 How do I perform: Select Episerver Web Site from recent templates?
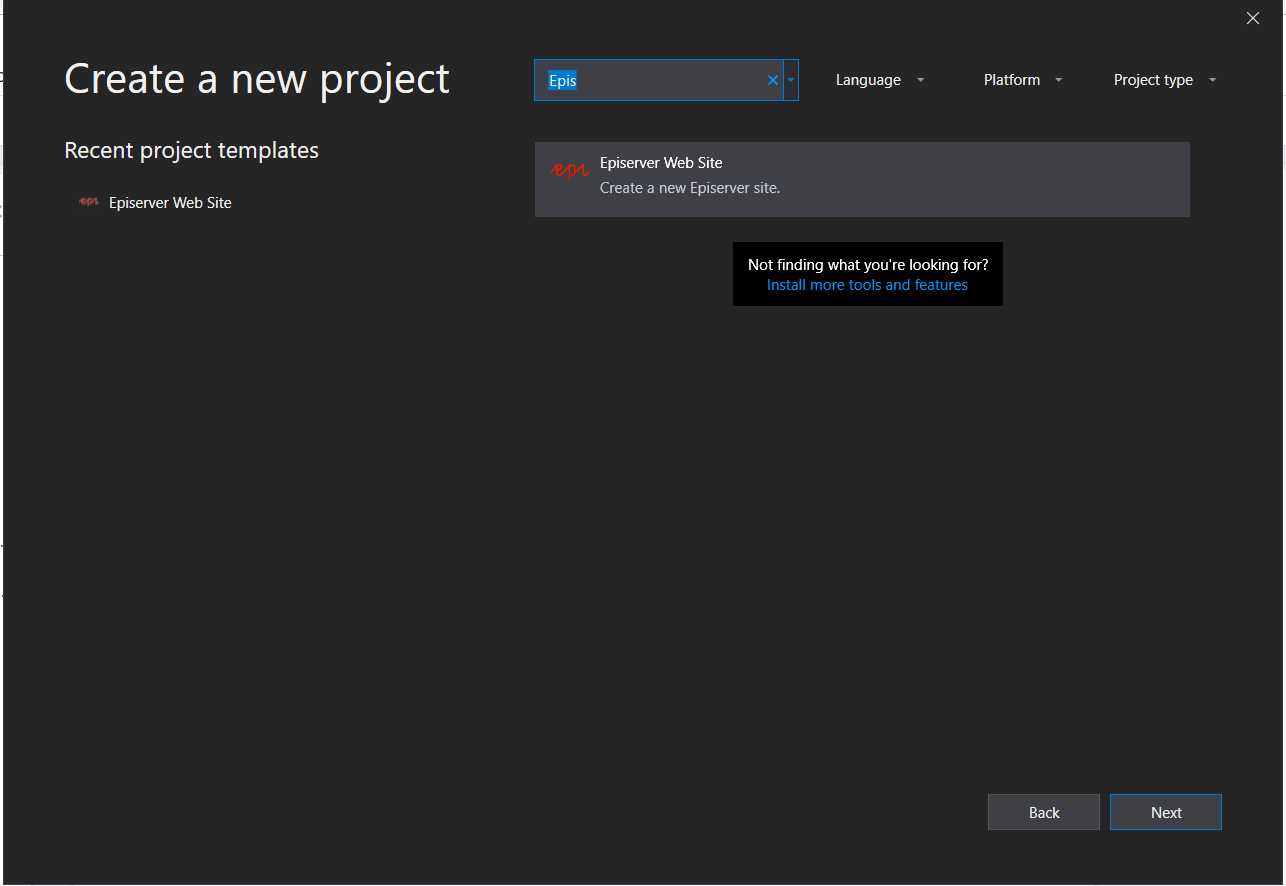pyautogui.click(x=170, y=202)
